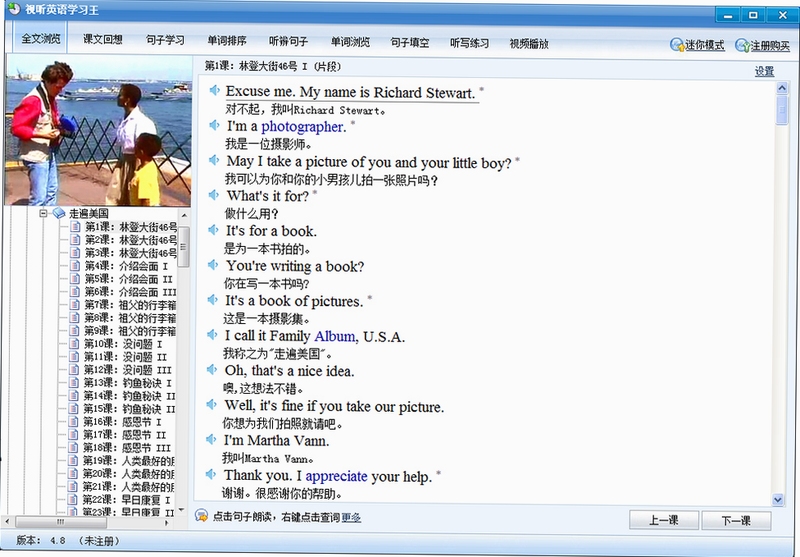Click text pane scroll-up arrow
The image size is (800, 557).
(782, 88)
